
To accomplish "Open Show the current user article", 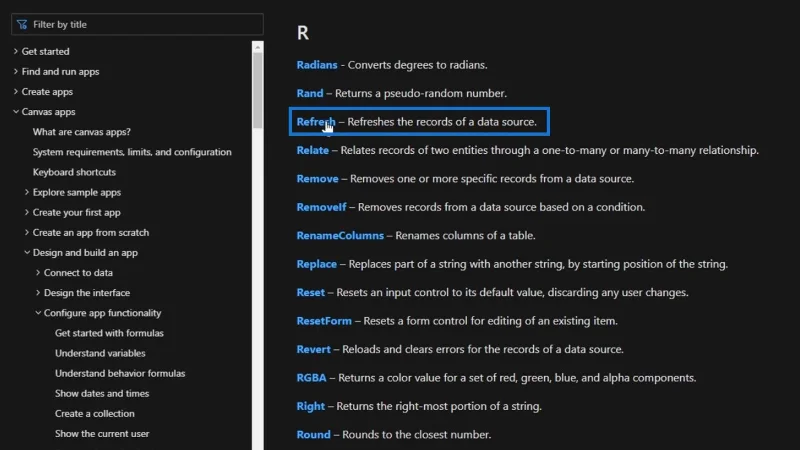I will pos(102,434).
